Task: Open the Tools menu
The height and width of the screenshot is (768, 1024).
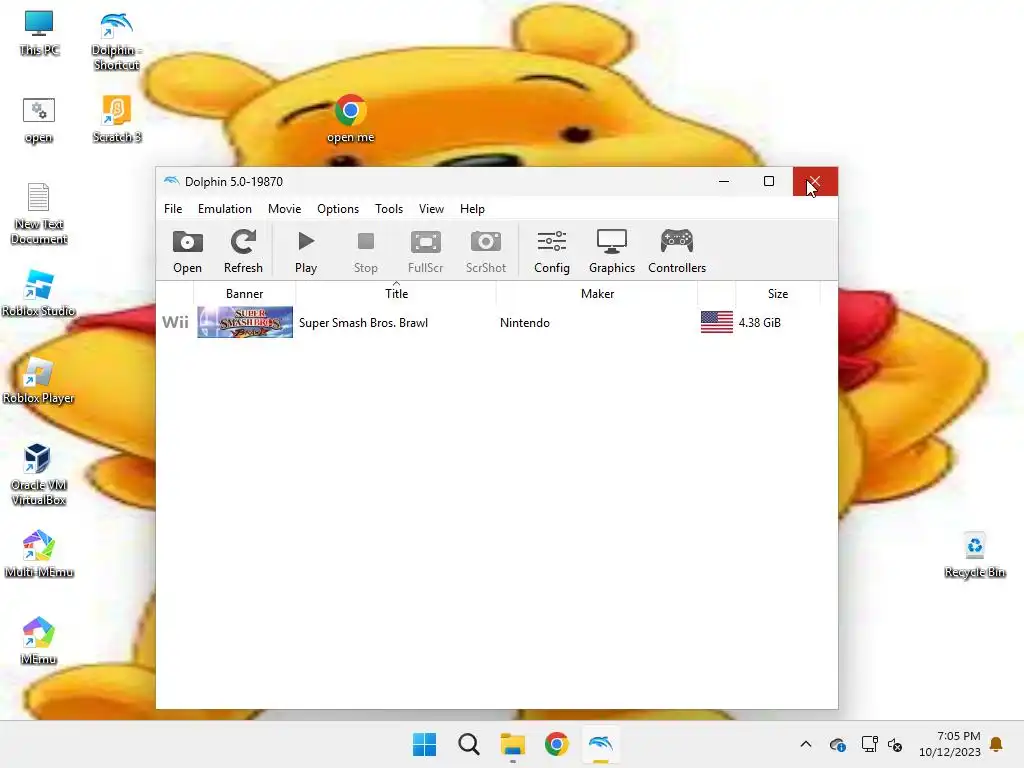Action: (389, 209)
